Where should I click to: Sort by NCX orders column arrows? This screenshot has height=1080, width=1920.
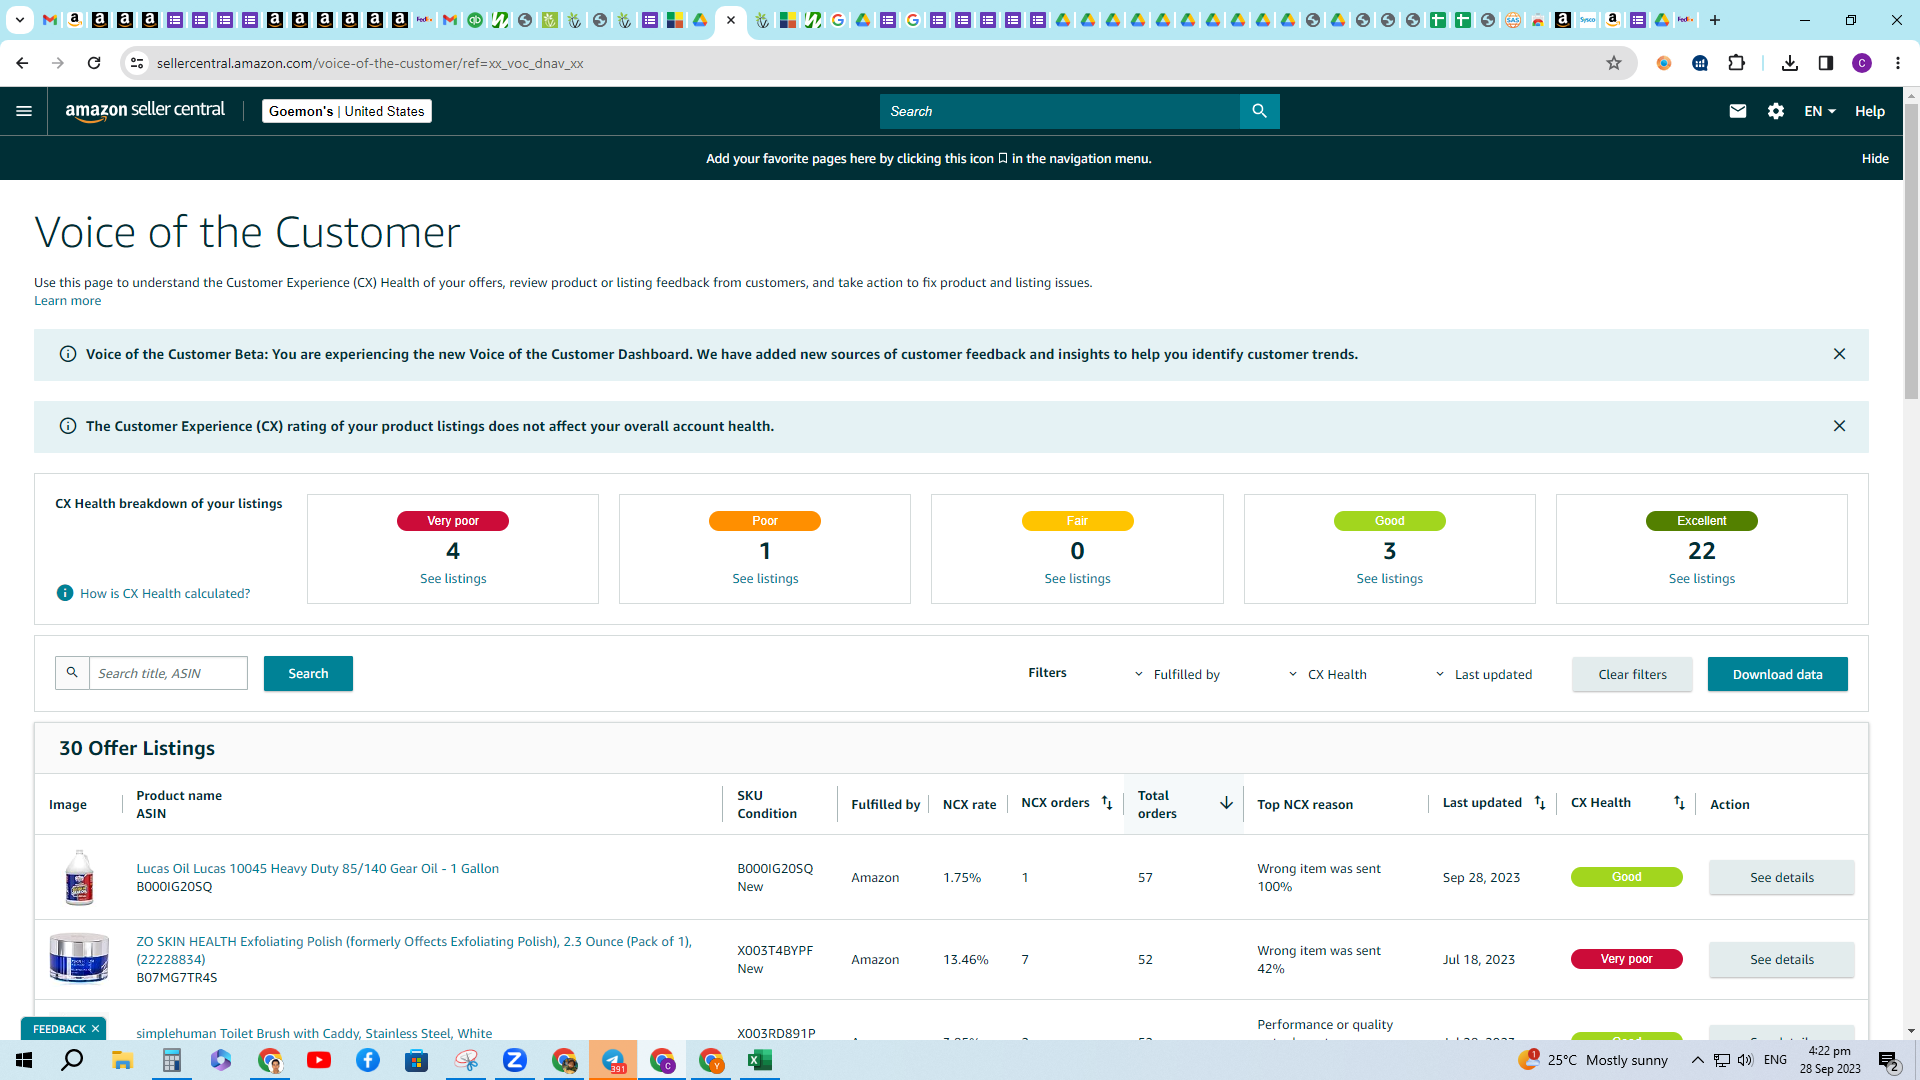click(1107, 803)
